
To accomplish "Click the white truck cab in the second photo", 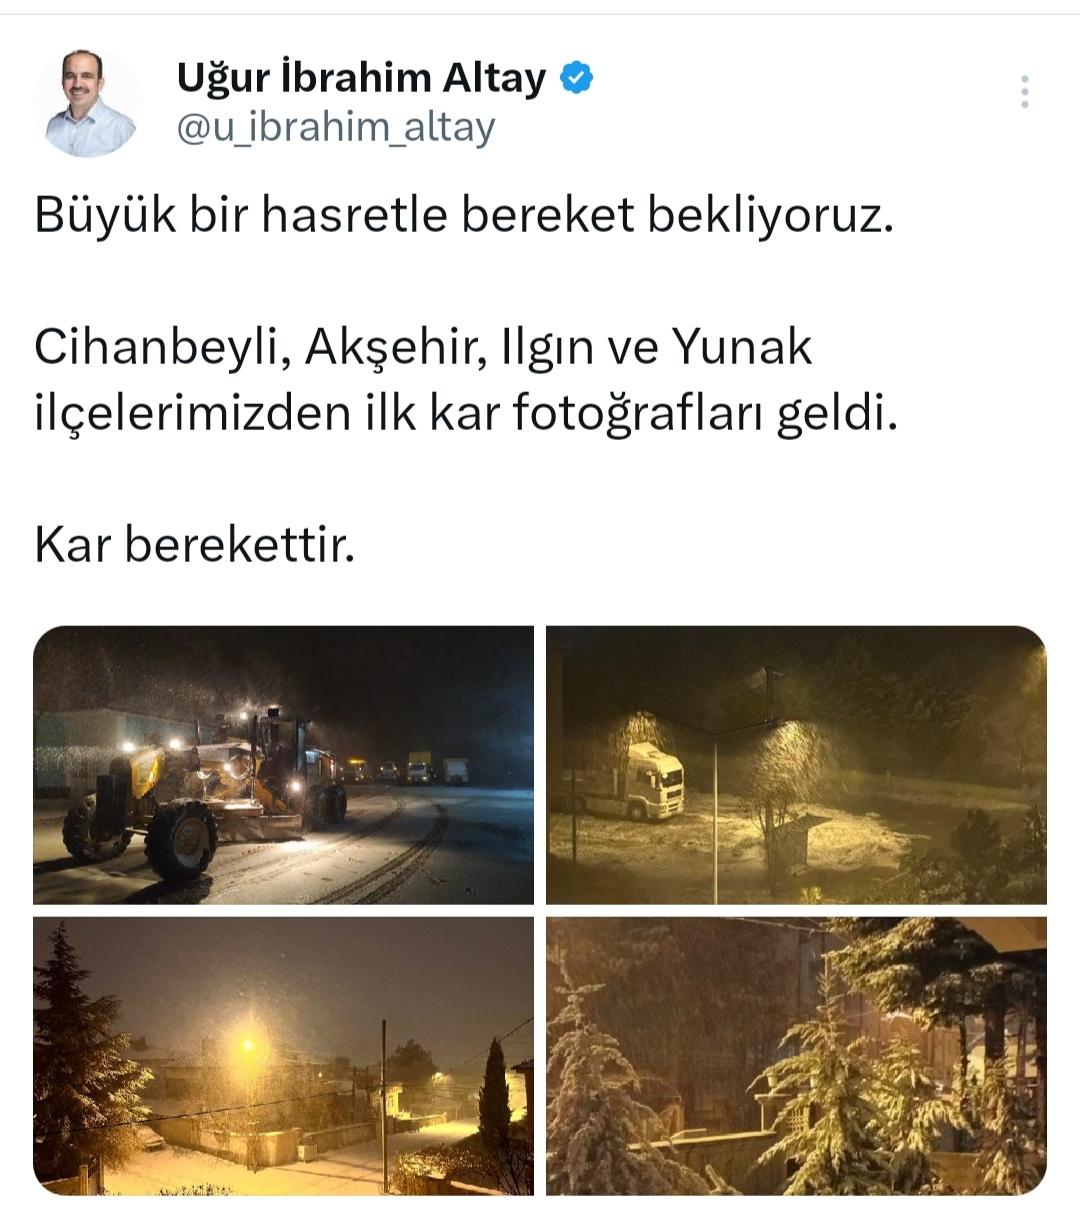I will pyautogui.click(x=653, y=781).
